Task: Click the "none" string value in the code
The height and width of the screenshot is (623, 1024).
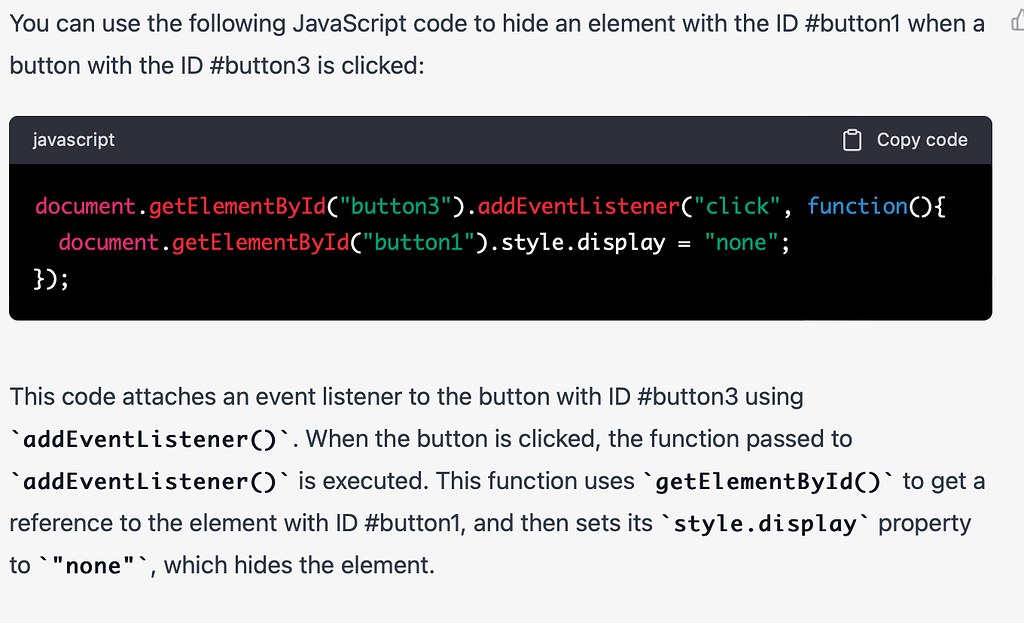Action: 740,242
